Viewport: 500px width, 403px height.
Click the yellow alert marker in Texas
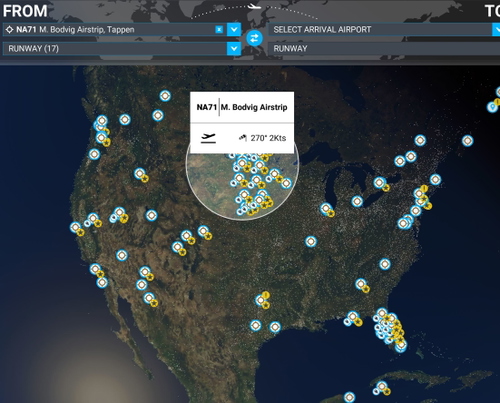pos(266,295)
